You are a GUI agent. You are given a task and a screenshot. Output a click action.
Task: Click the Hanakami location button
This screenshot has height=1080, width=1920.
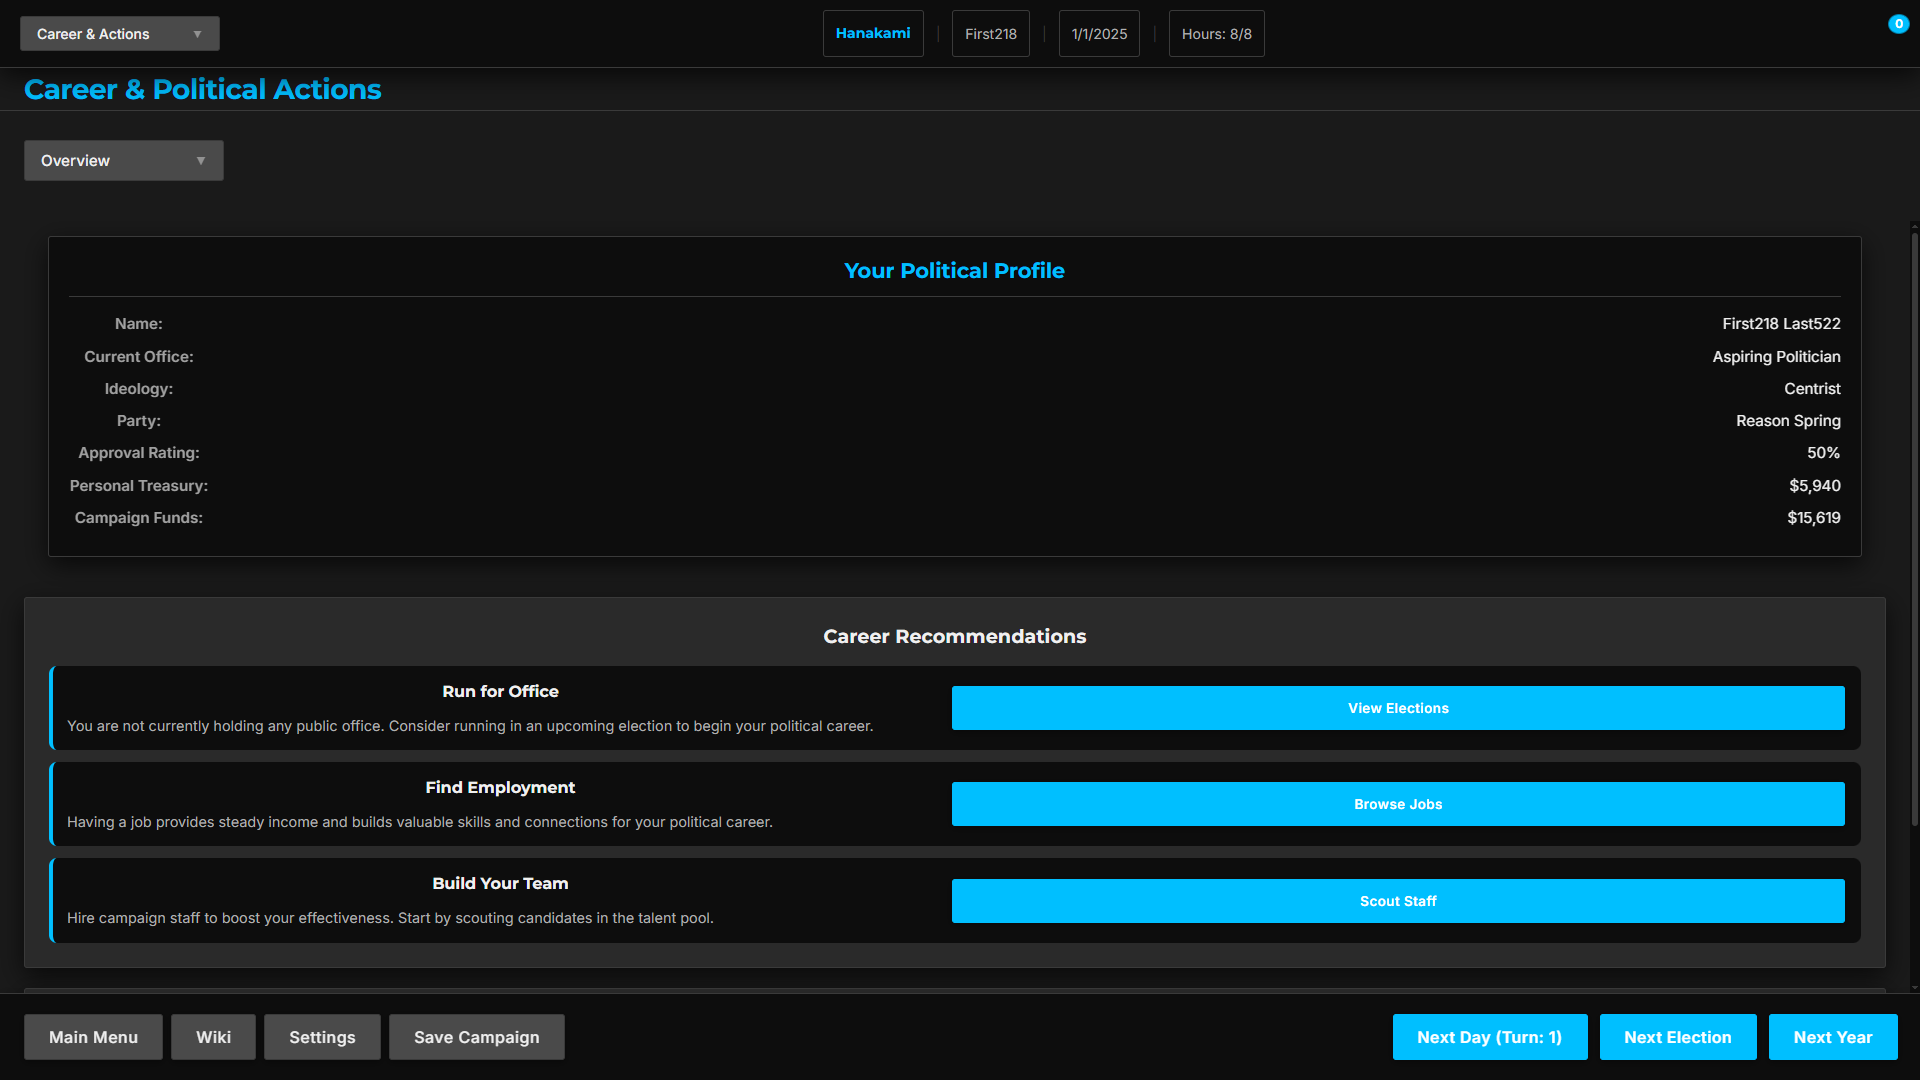872,34
